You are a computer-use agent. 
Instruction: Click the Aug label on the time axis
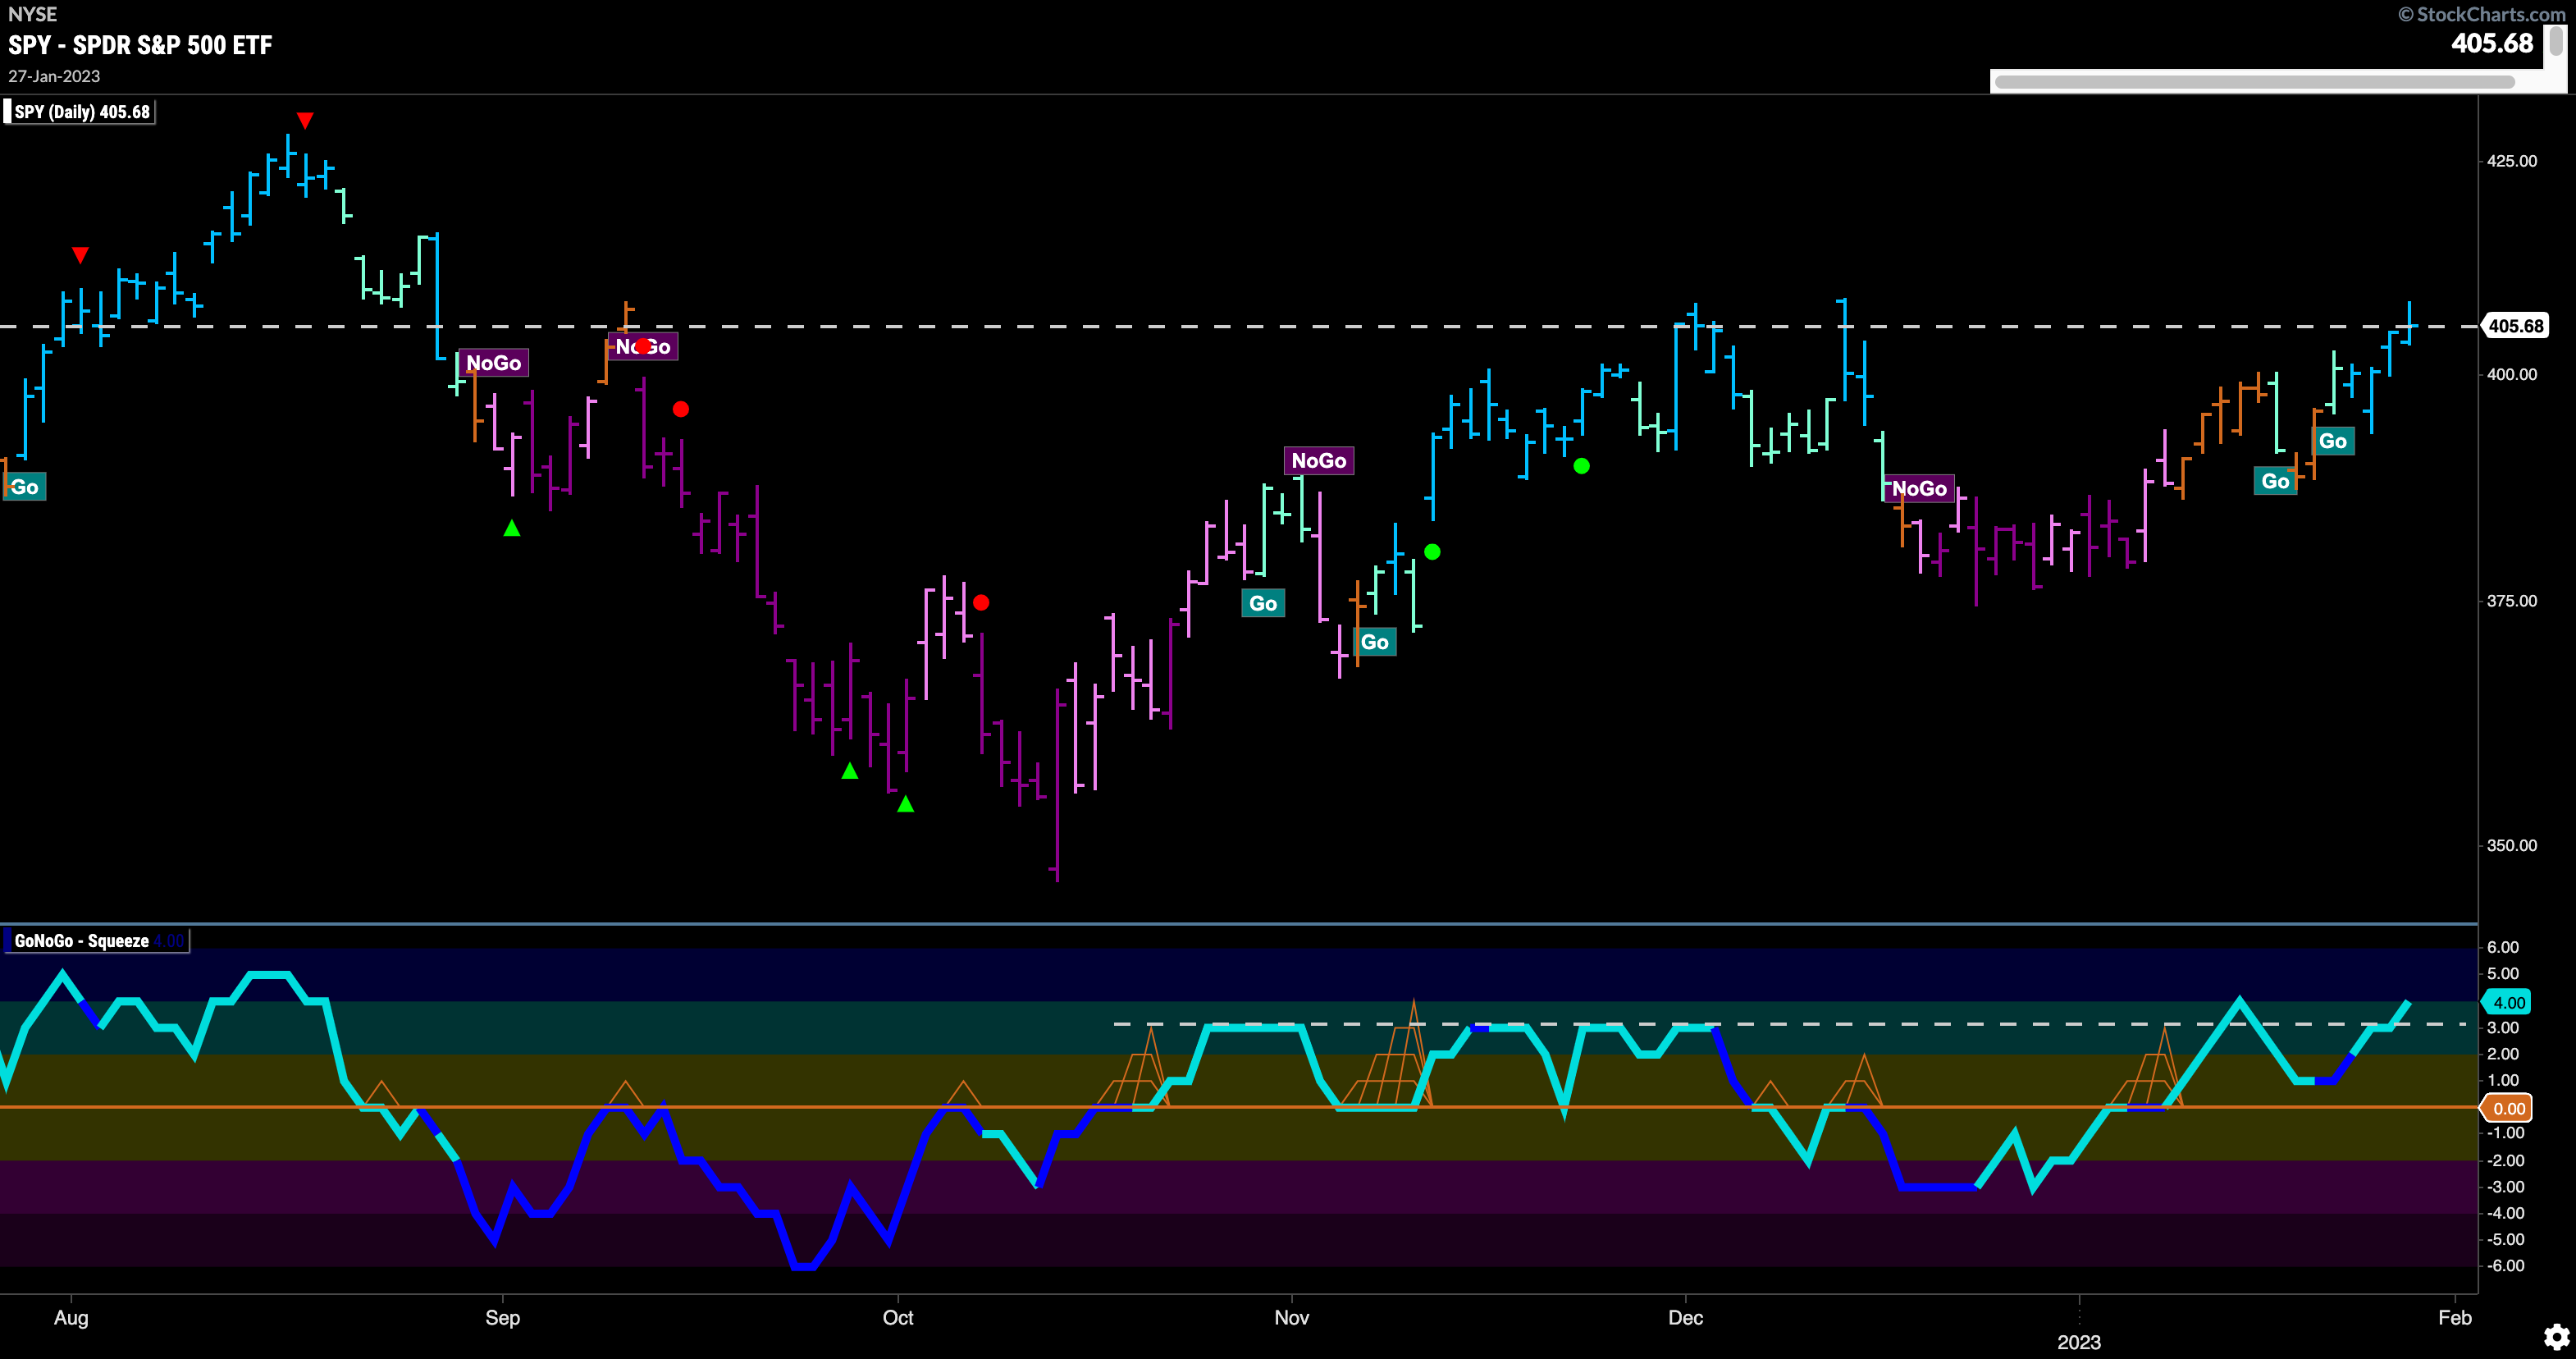(71, 1317)
